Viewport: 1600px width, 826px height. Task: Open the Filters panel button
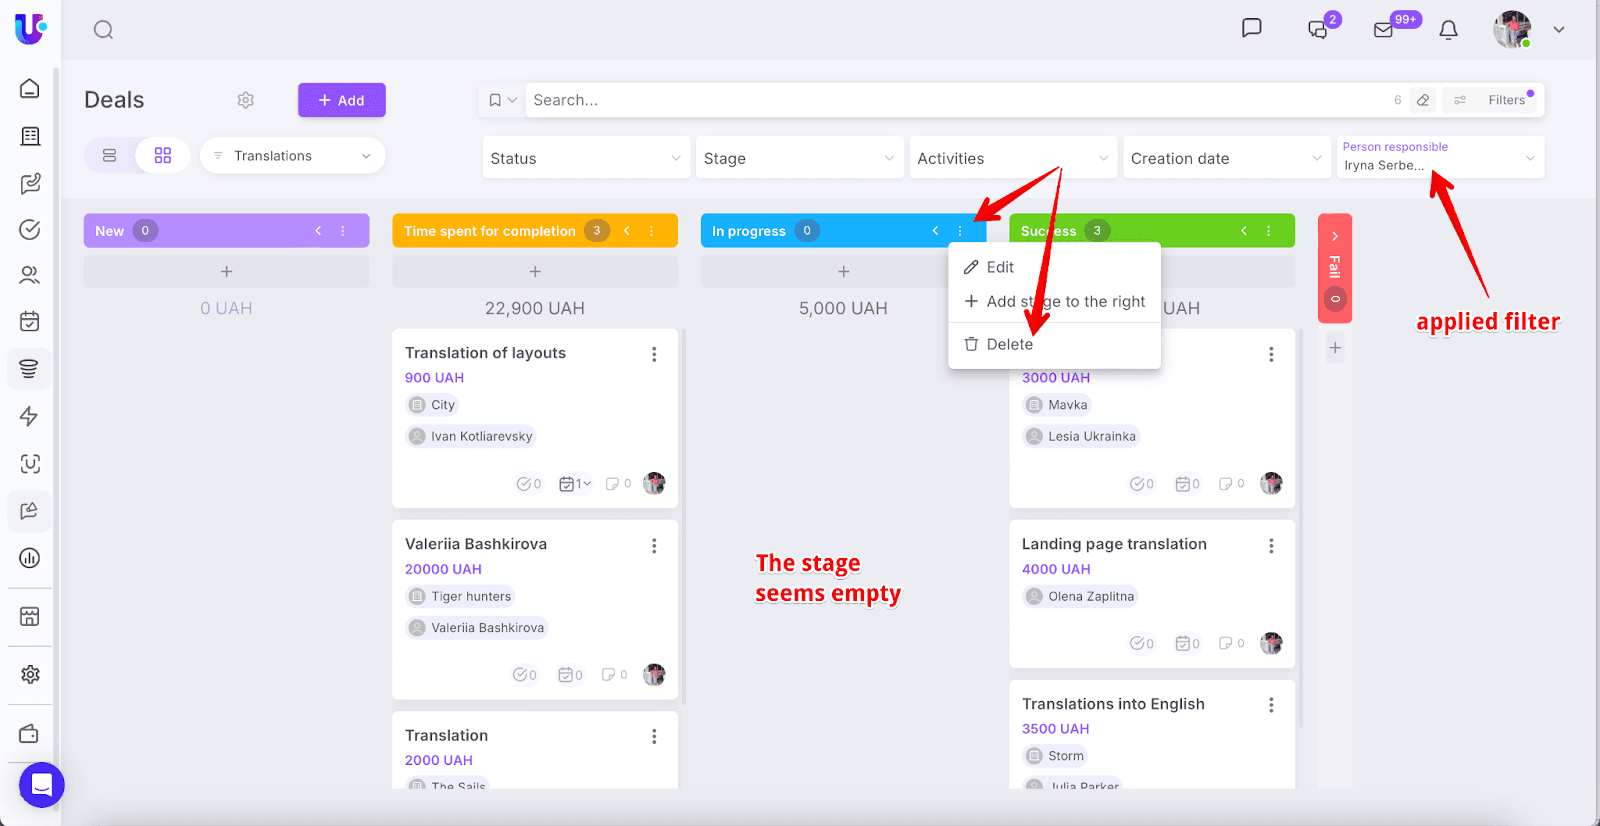click(1491, 100)
